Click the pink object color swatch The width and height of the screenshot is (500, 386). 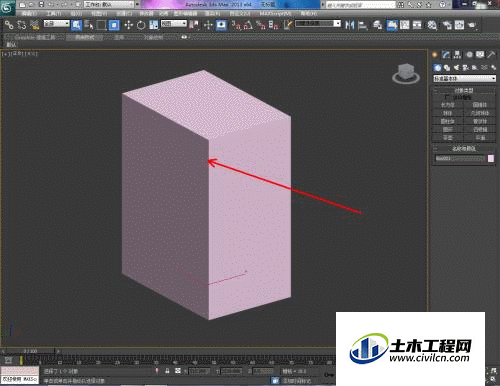pos(491,158)
